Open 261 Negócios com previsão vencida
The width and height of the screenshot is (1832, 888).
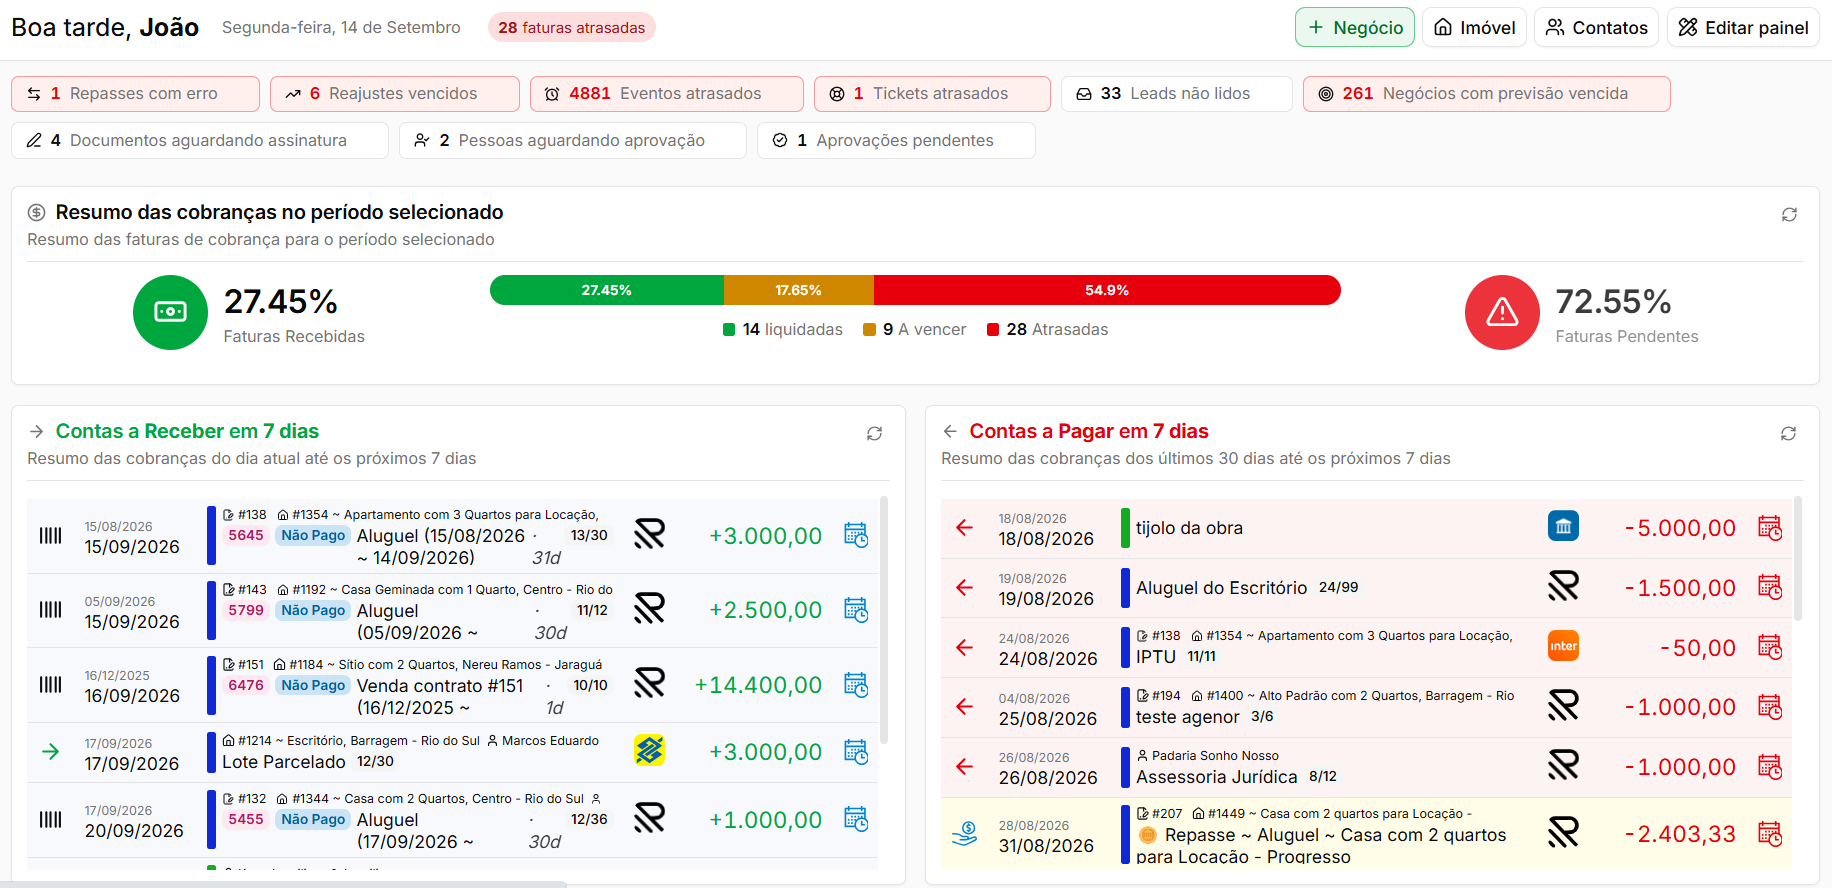click(x=1487, y=94)
